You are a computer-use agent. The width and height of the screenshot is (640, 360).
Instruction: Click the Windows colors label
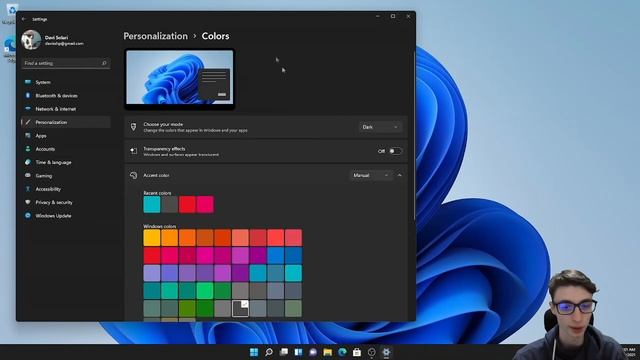(x=160, y=226)
